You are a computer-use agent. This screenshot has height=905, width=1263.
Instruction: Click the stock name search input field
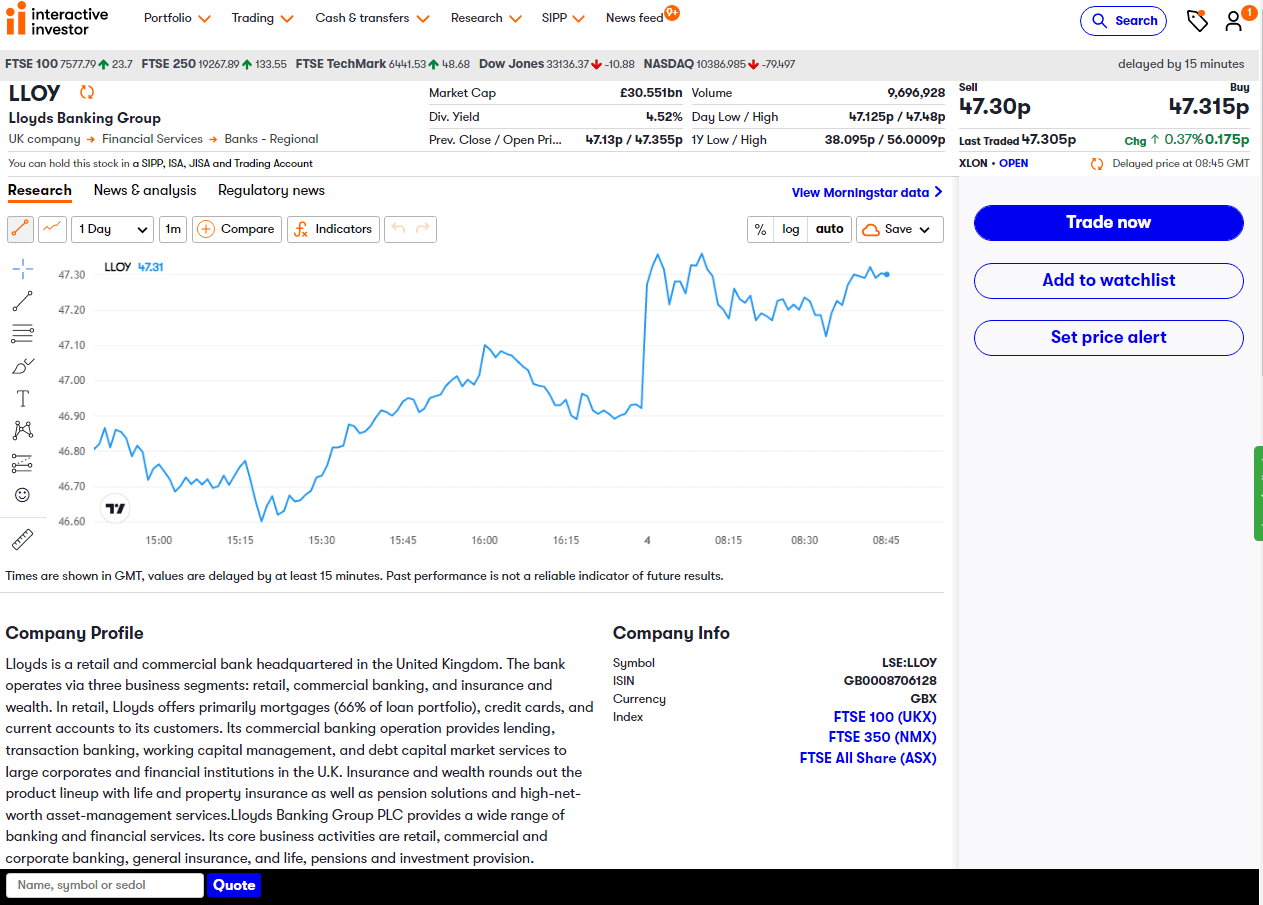pyautogui.click(x=103, y=885)
